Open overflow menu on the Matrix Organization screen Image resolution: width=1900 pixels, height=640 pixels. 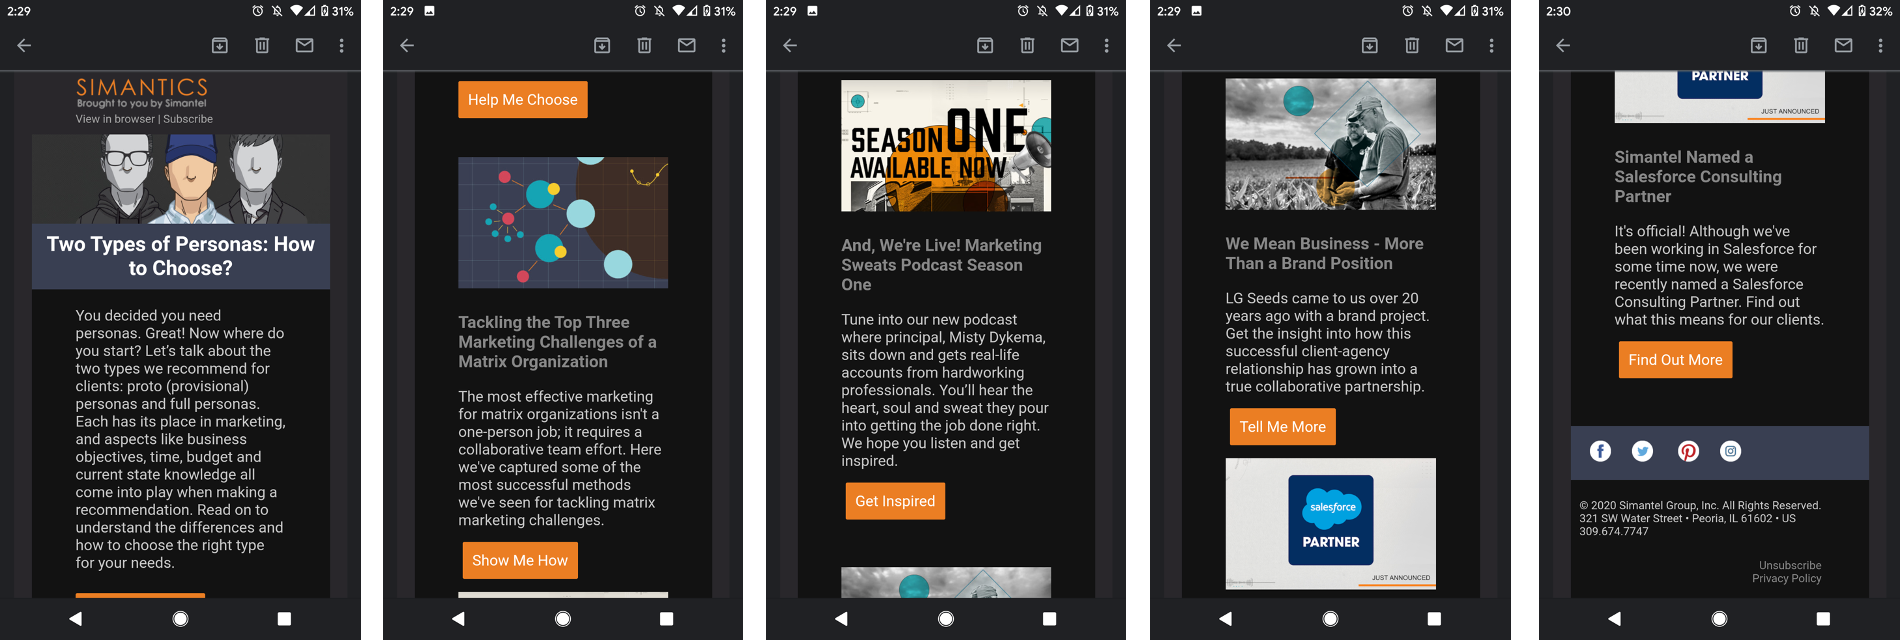pyautogui.click(x=724, y=45)
